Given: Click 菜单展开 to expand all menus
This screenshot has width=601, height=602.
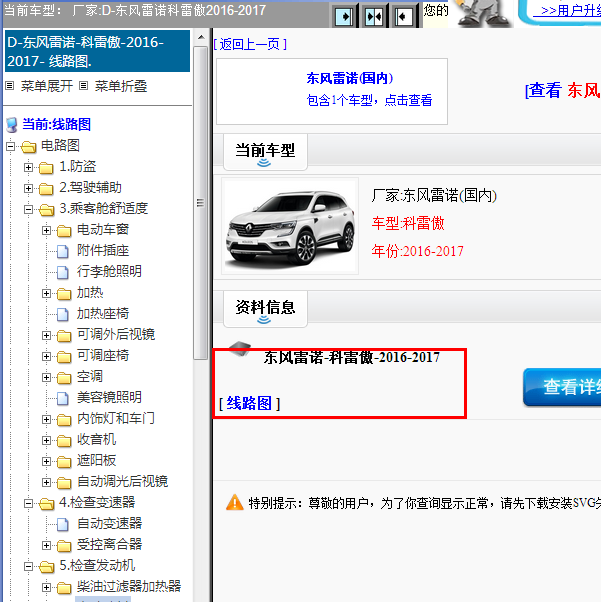Looking at the screenshot, I should pyautogui.click(x=47, y=86).
